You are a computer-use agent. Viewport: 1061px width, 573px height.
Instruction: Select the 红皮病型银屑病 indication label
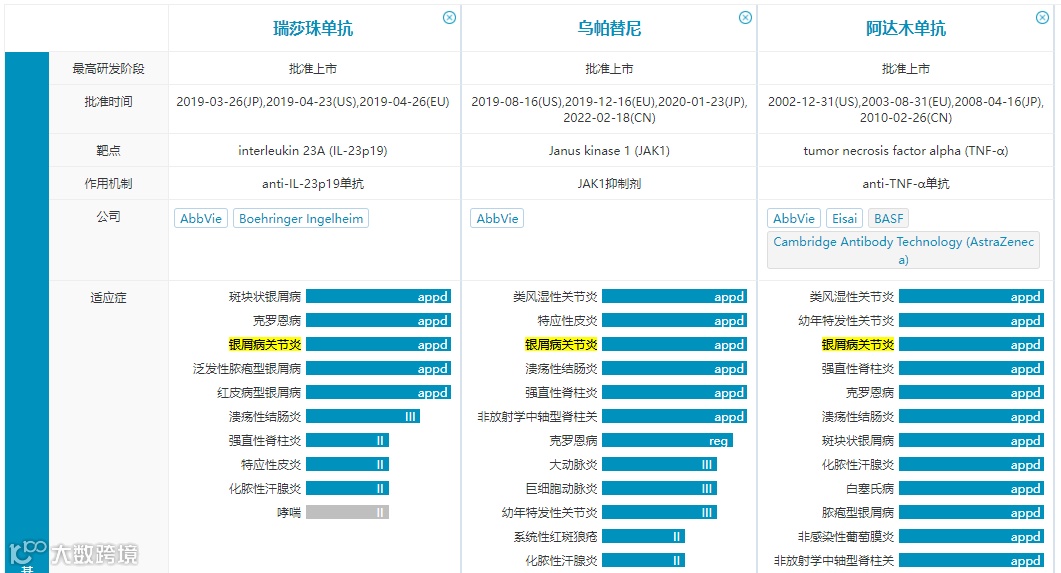(x=259, y=393)
